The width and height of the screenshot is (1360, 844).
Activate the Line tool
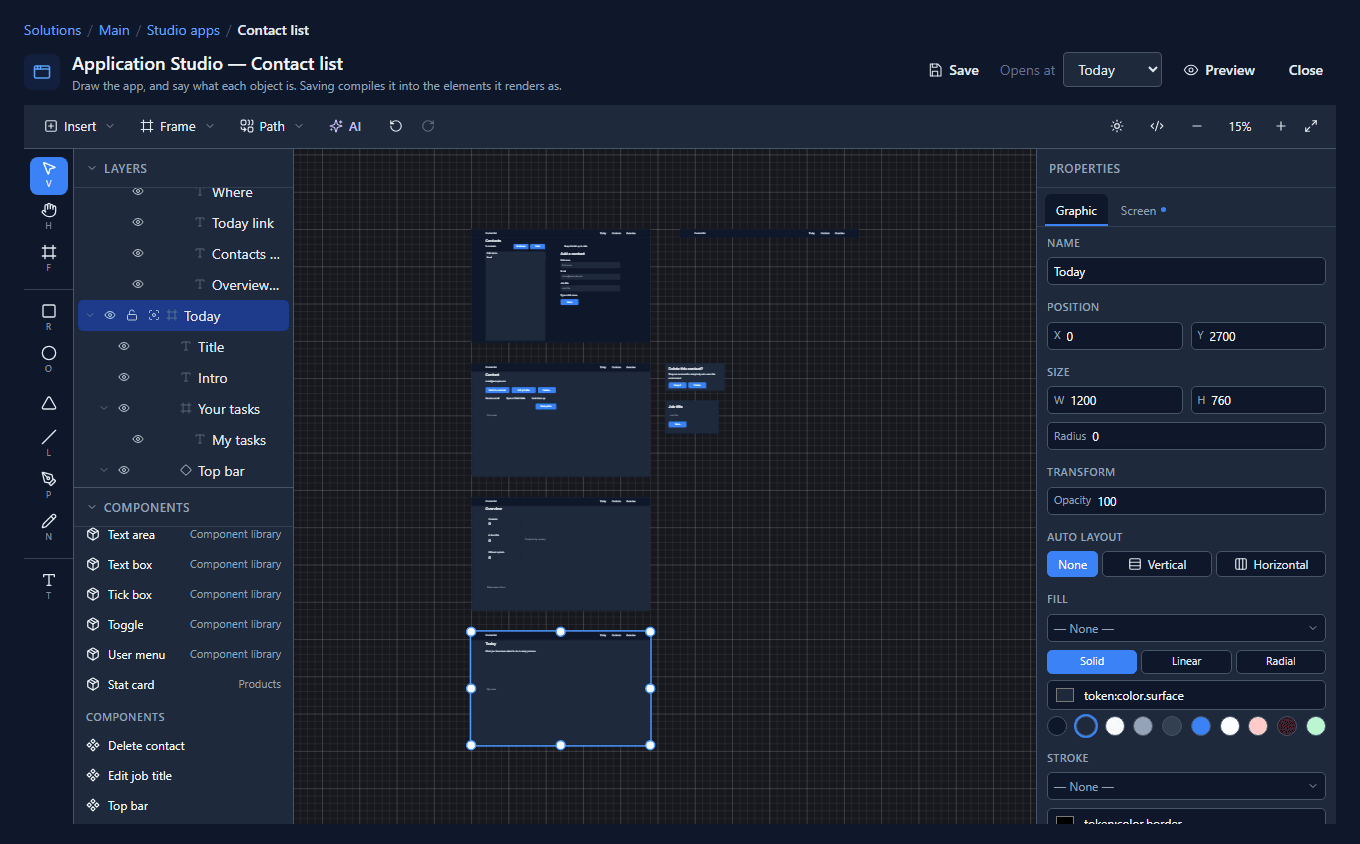coord(49,442)
